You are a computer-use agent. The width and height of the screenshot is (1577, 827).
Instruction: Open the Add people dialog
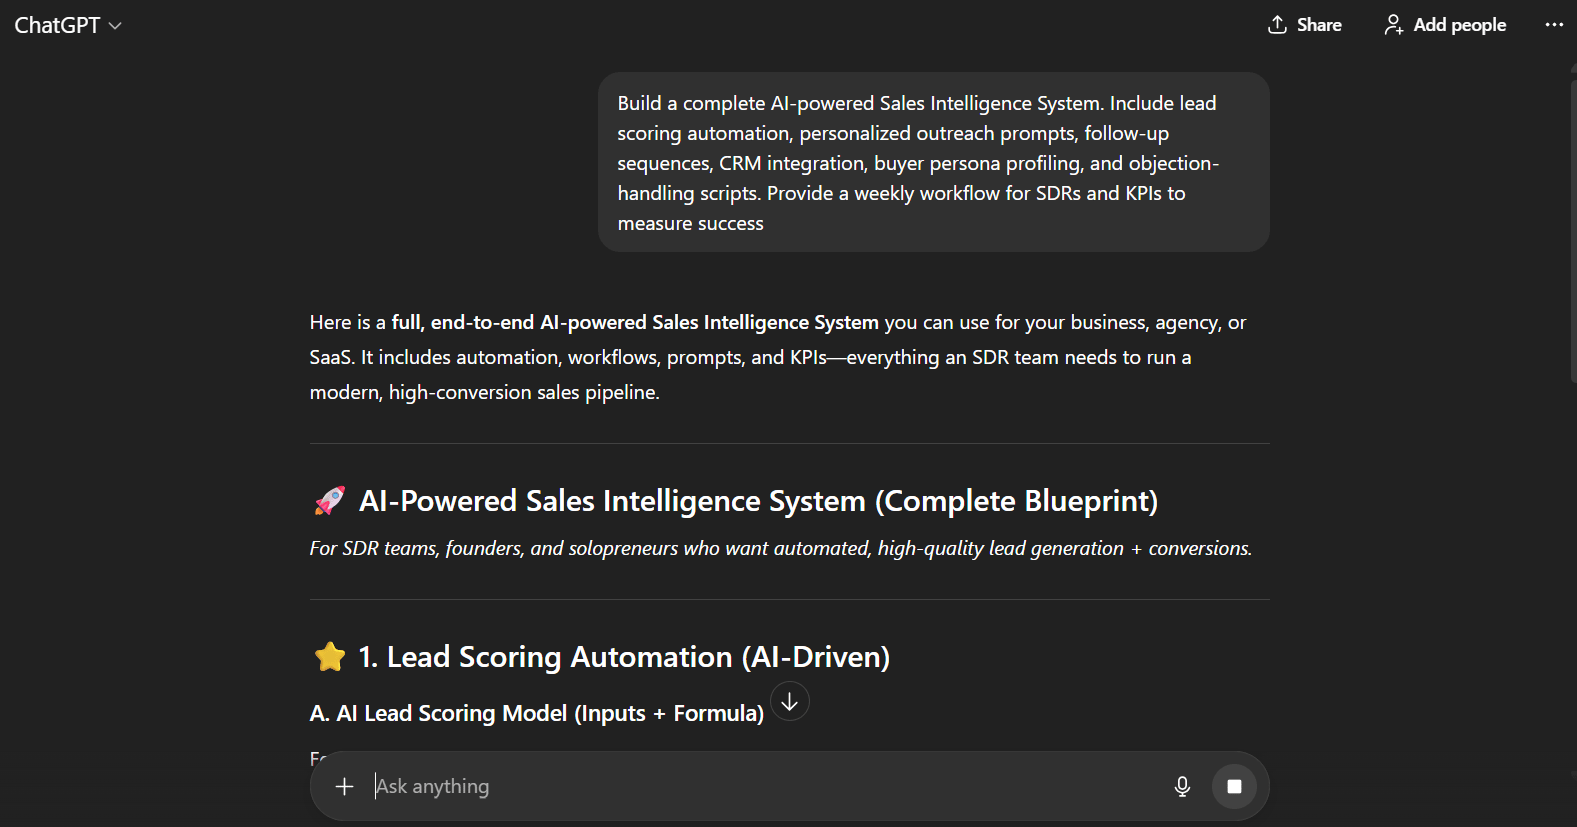coord(1445,25)
